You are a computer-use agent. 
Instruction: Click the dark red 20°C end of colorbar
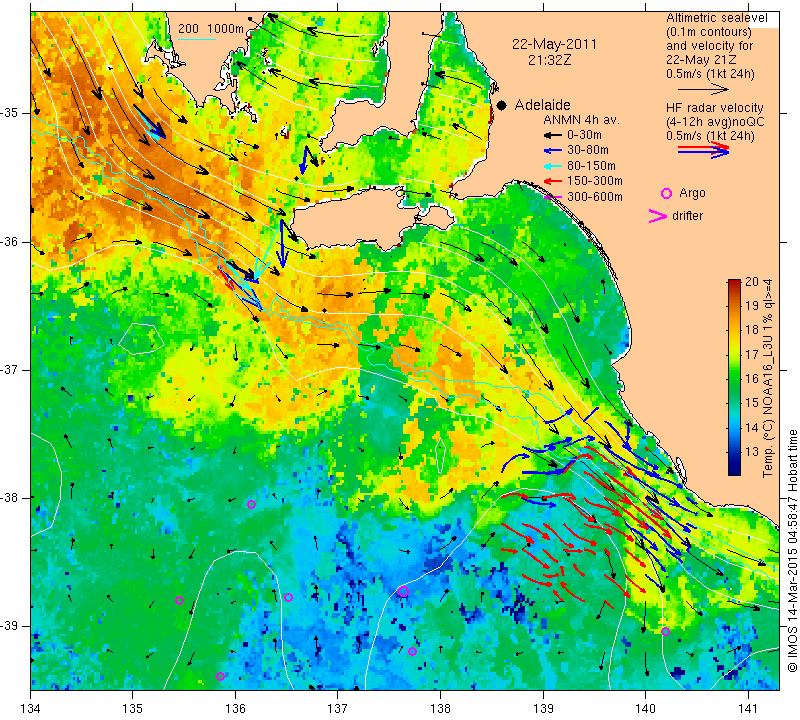click(x=734, y=284)
